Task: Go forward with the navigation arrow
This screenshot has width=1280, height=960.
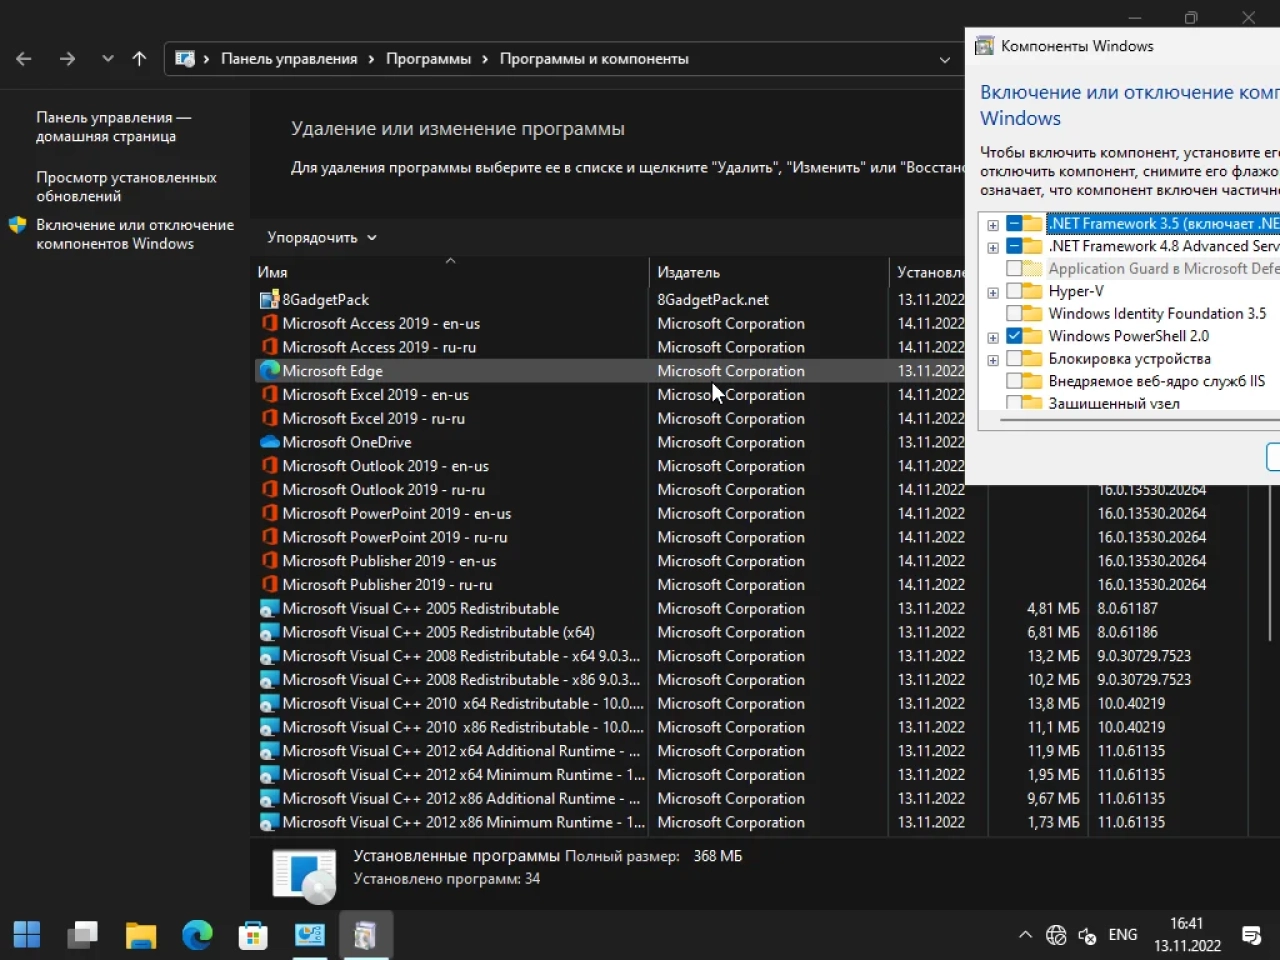Action: point(67,59)
